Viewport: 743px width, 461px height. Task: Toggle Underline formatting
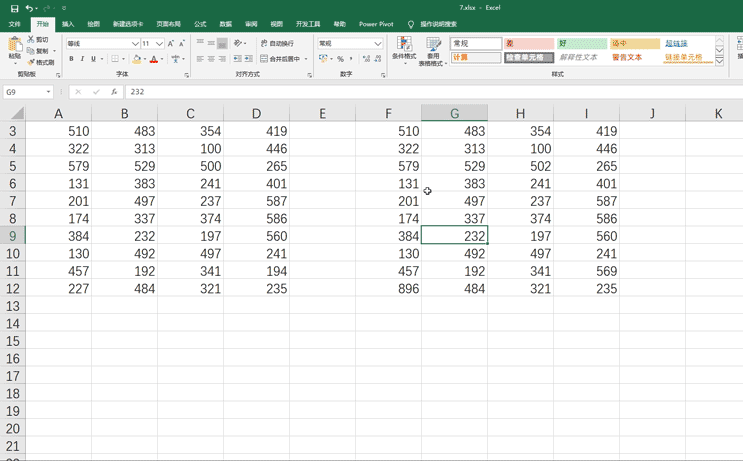coord(93,59)
